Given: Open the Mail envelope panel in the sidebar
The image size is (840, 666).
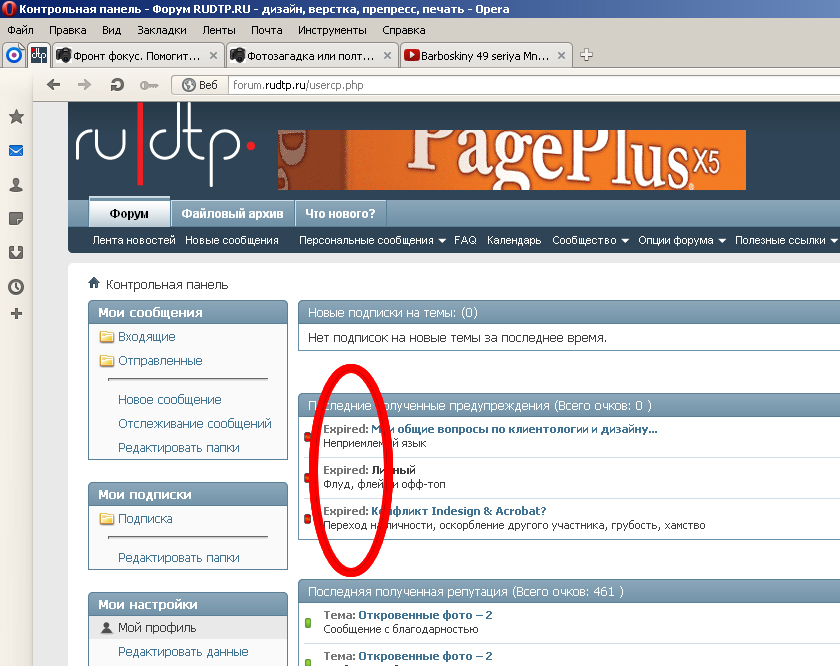Looking at the screenshot, I should pyautogui.click(x=16, y=151).
